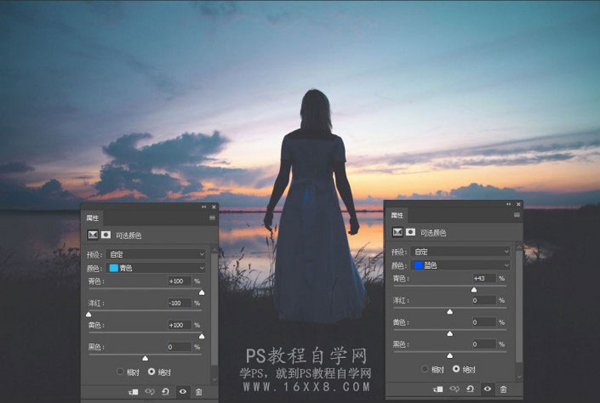Screen dimensions: 600x403
Task: Close the Blue Properties panel
Action: [x=518, y=204]
